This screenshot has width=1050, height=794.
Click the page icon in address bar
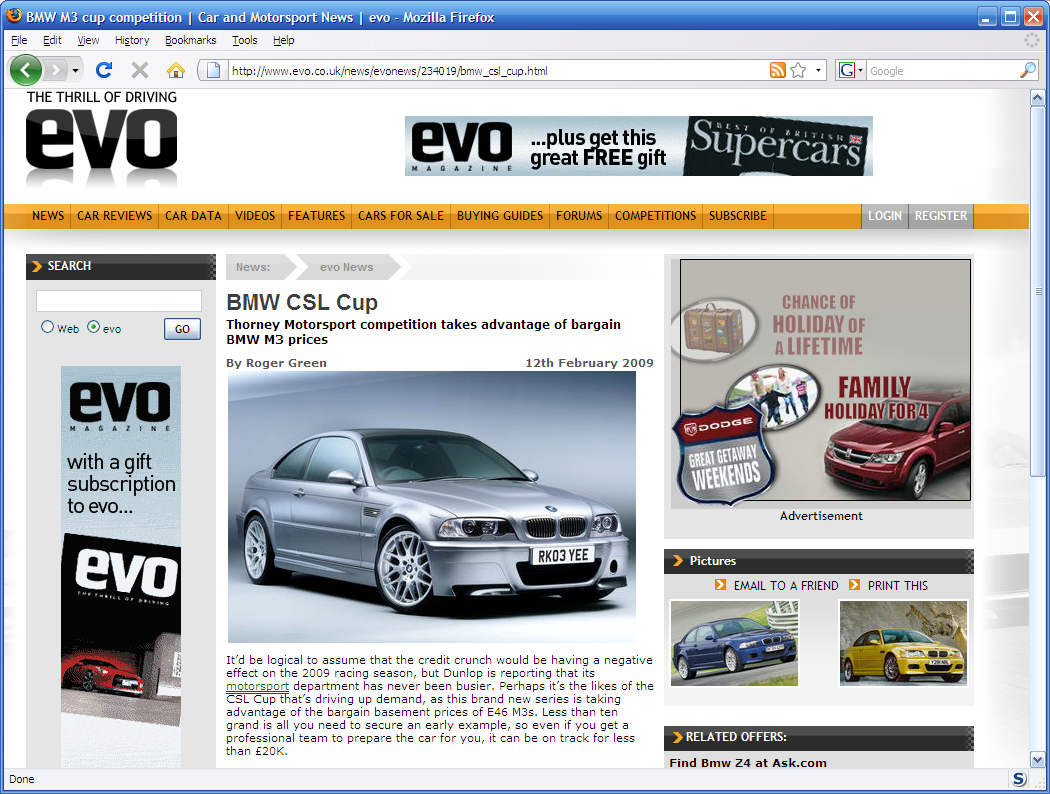[x=213, y=70]
